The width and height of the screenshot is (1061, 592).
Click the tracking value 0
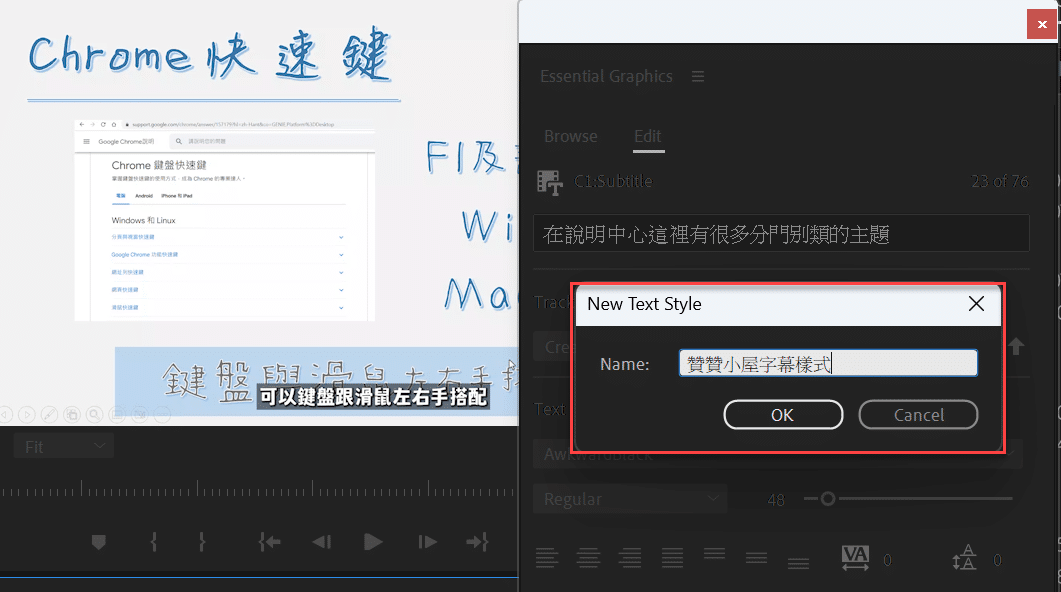[887, 560]
